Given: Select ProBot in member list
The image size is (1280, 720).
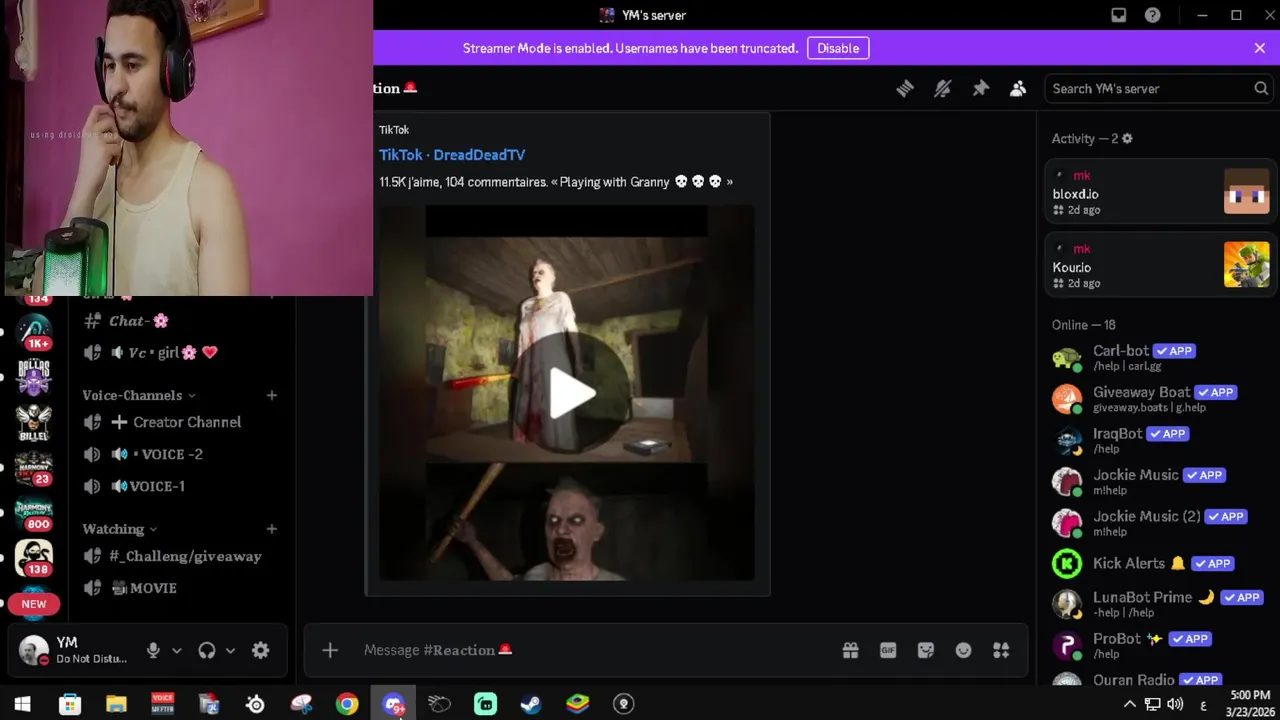Looking at the screenshot, I should pyautogui.click(x=1161, y=645).
